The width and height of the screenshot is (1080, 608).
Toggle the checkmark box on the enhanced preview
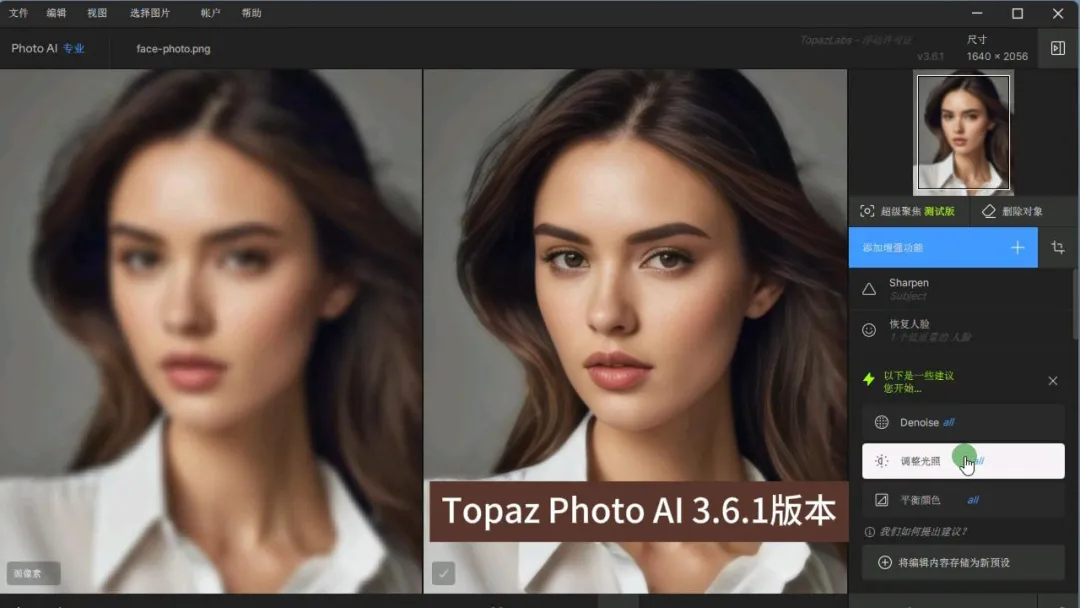pos(443,573)
